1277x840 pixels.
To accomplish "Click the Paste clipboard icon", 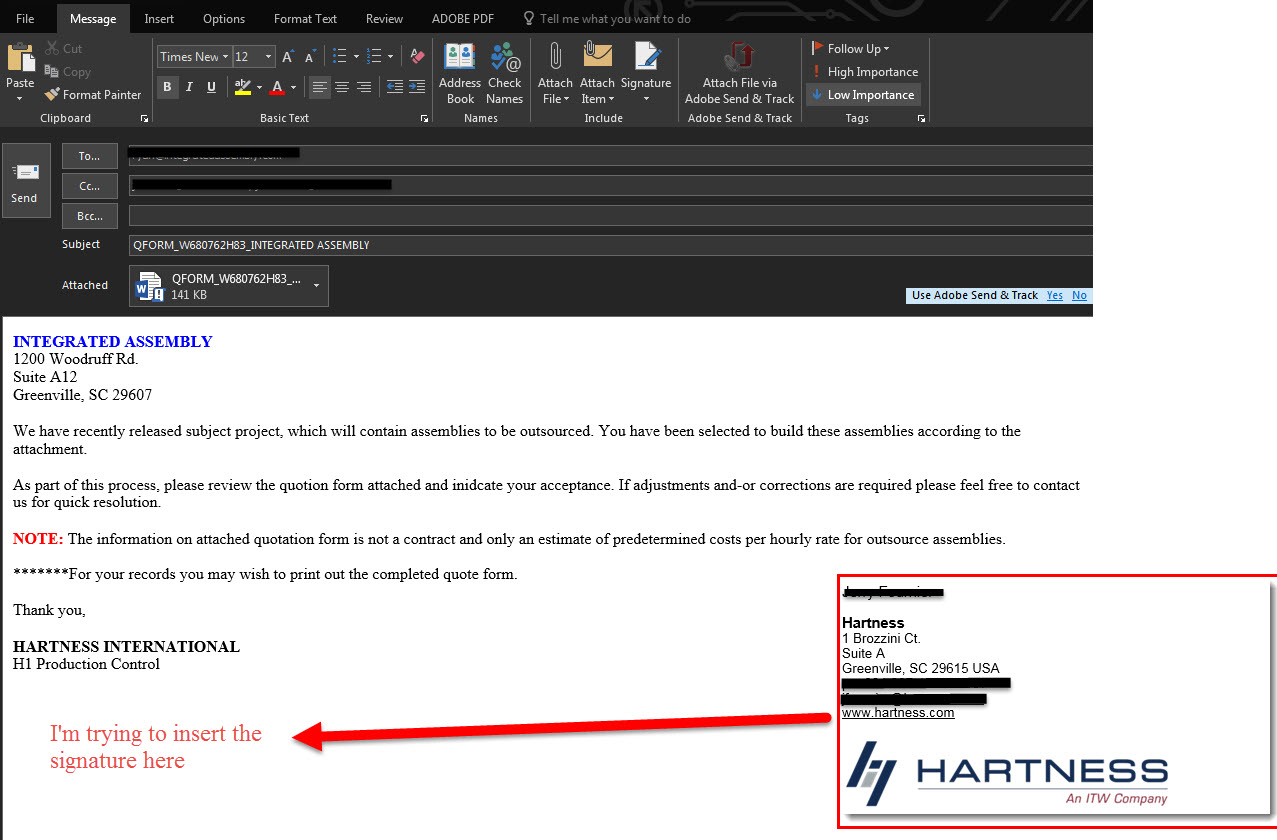I will (x=20, y=57).
